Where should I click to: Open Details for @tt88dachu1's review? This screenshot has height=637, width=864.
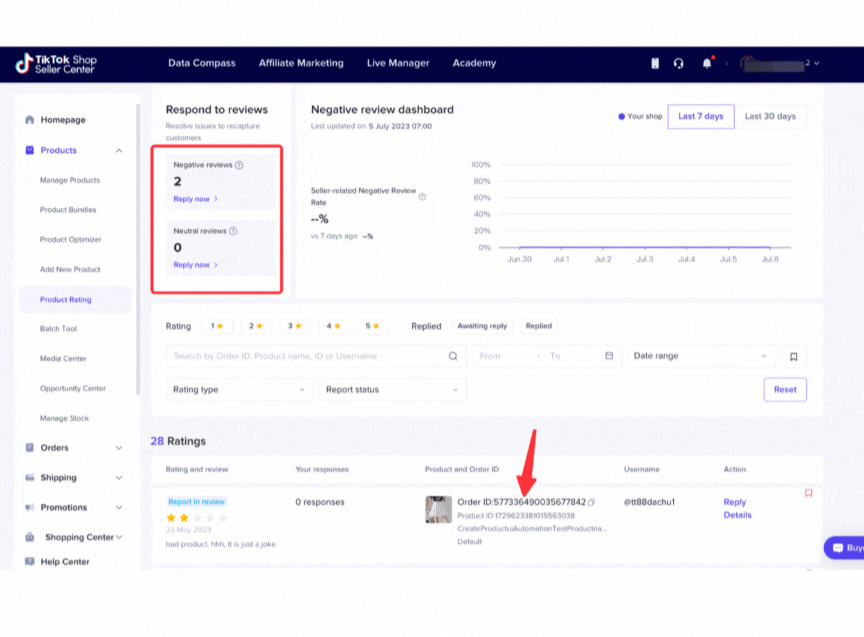[737, 515]
